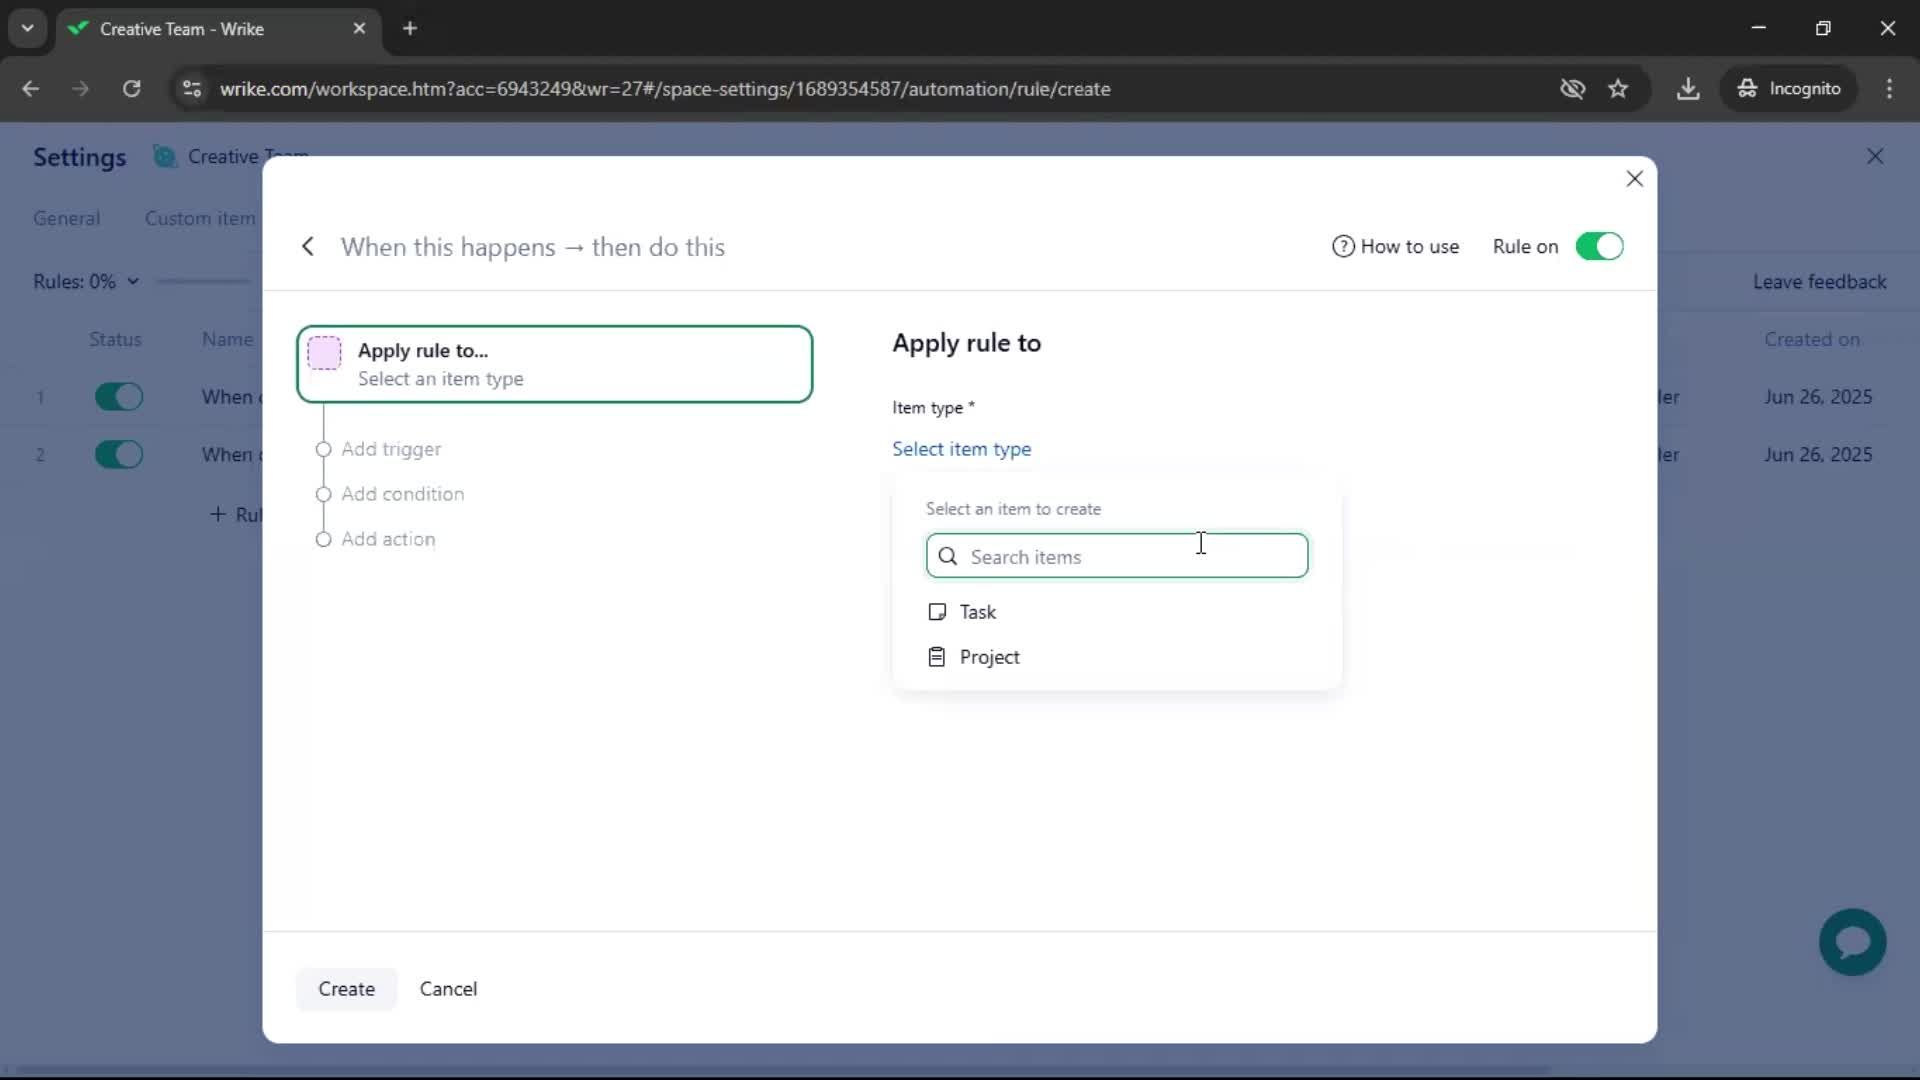Click the Task item icon

click(937, 612)
